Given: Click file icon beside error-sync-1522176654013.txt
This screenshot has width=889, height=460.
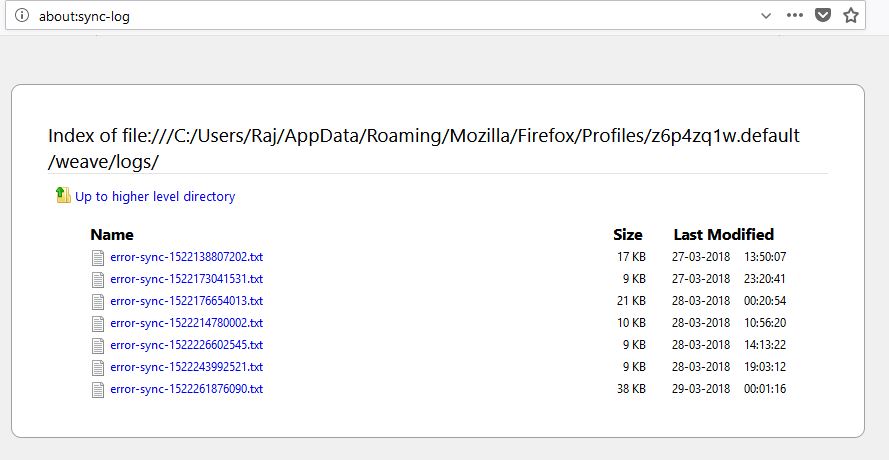Looking at the screenshot, I should coord(98,301).
